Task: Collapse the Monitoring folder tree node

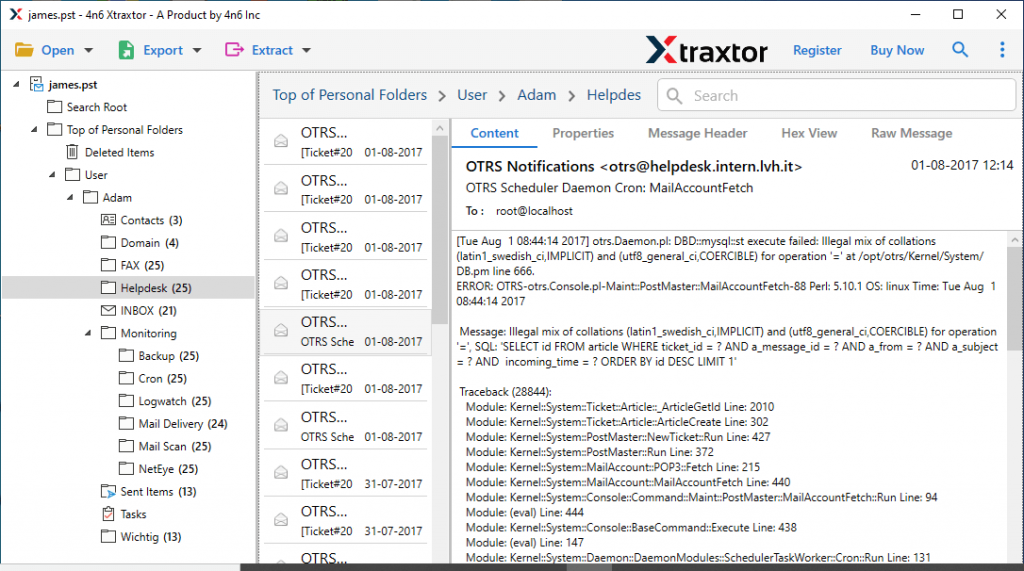Action: pos(88,333)
